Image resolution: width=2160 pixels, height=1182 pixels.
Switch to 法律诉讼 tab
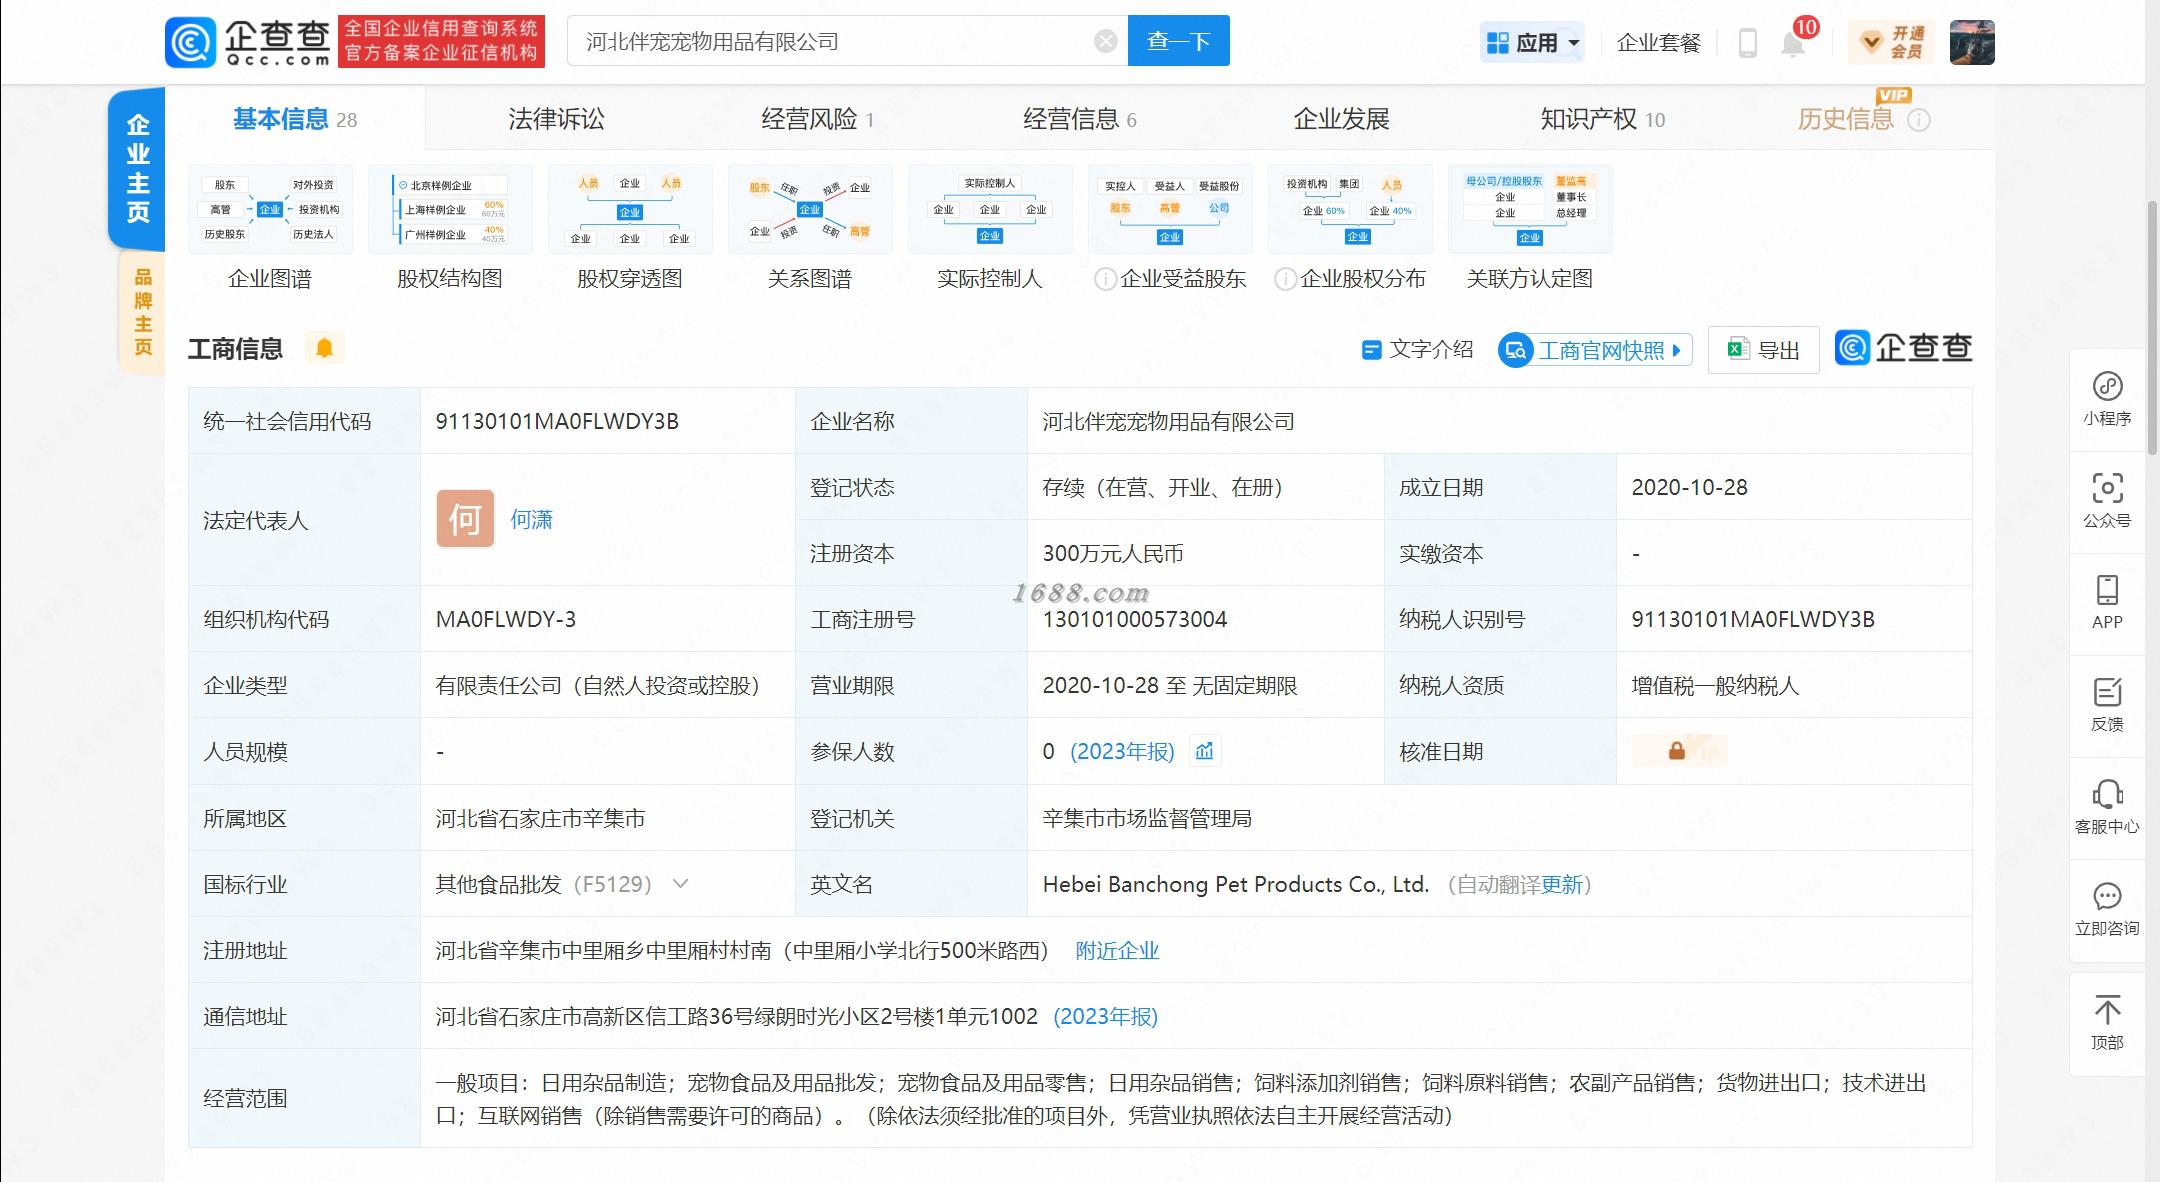tap(556, 119)
